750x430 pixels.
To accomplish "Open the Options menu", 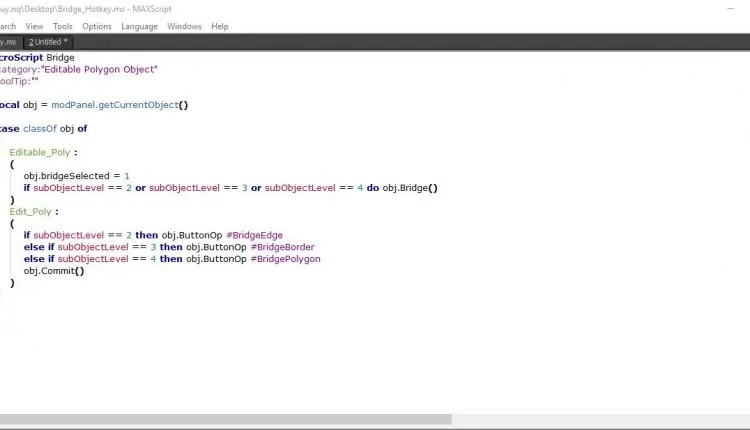I will (x=97, y=26).
